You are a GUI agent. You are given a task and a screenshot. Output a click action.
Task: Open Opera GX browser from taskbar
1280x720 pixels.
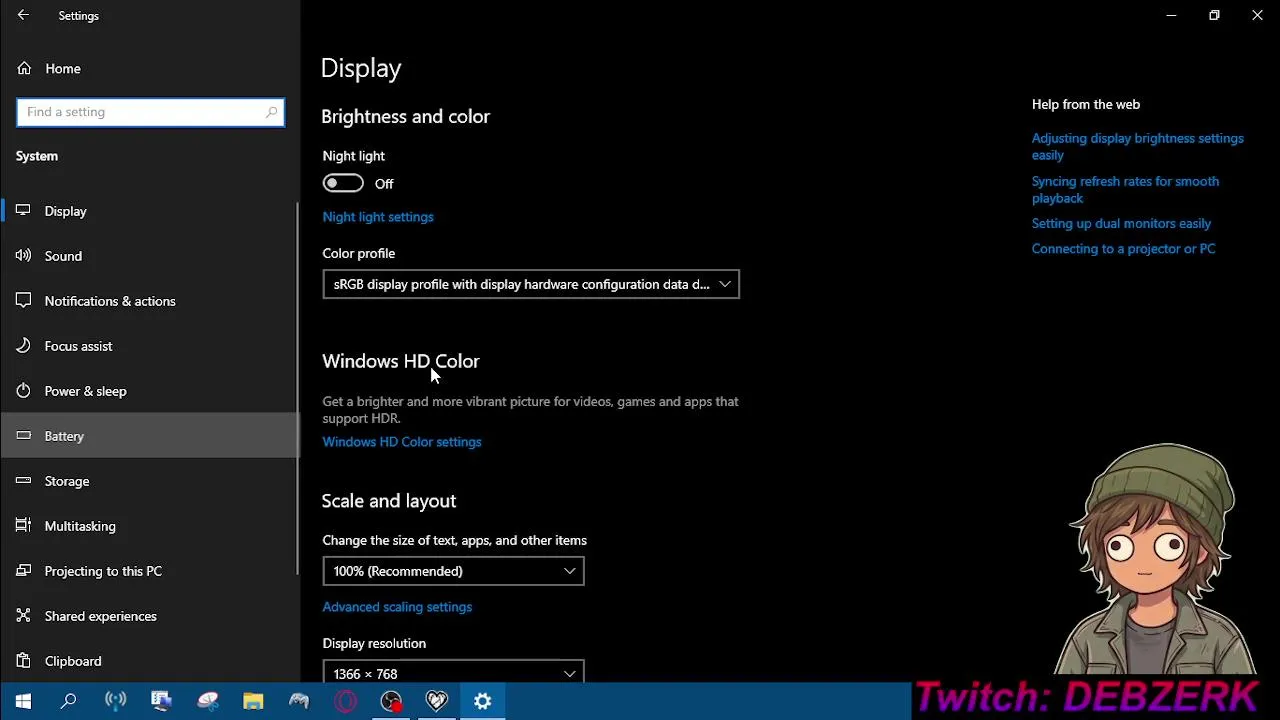[345, 702]
